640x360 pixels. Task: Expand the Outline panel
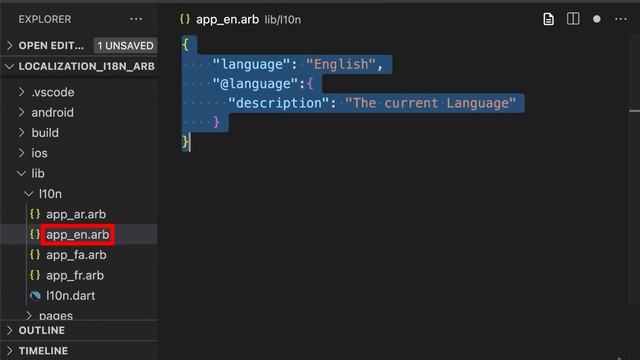pos(10,330)
